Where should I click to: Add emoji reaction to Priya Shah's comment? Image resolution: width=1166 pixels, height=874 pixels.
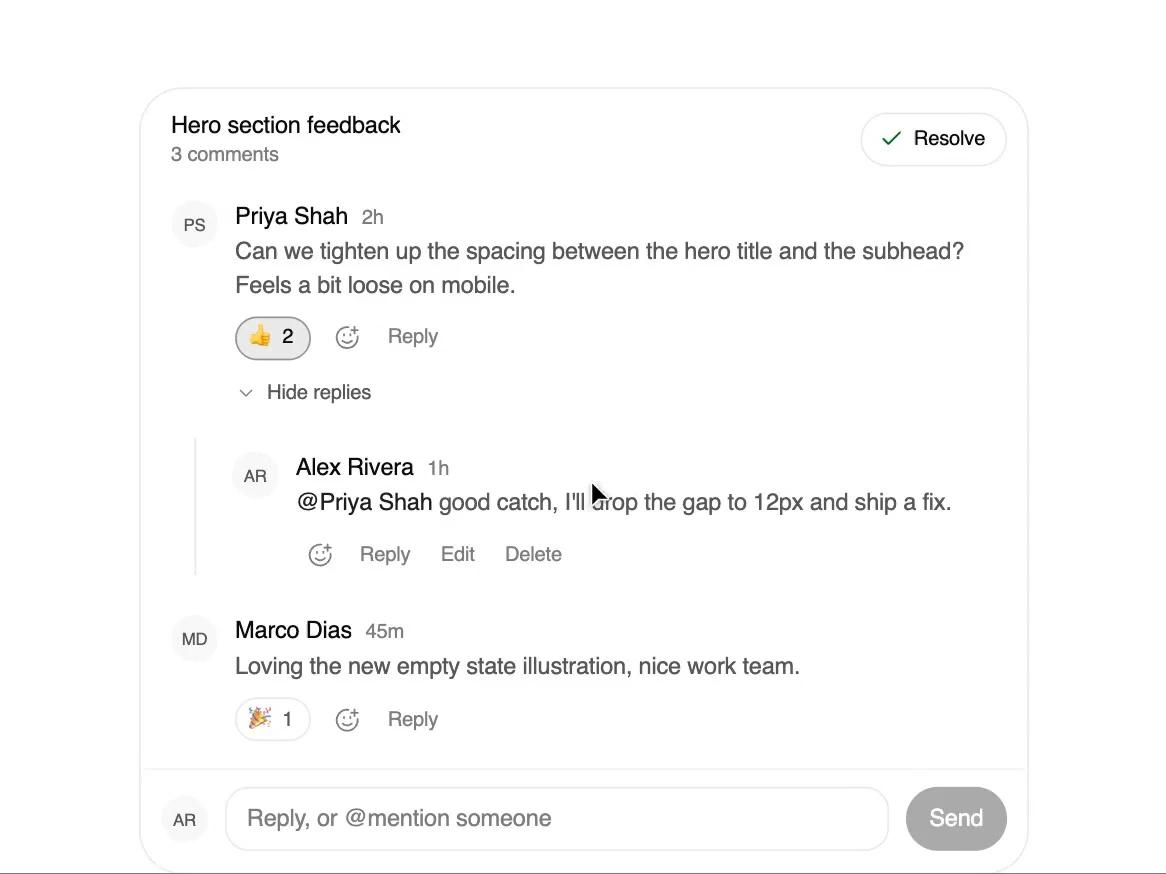tap(347, 337)
